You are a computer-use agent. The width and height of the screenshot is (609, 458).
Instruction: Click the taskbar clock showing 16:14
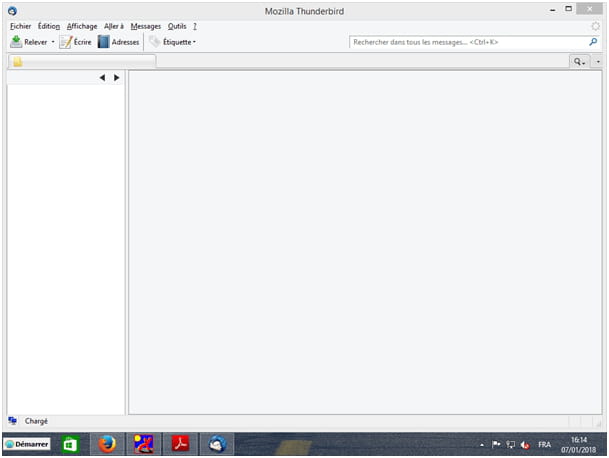coord(578,444)
